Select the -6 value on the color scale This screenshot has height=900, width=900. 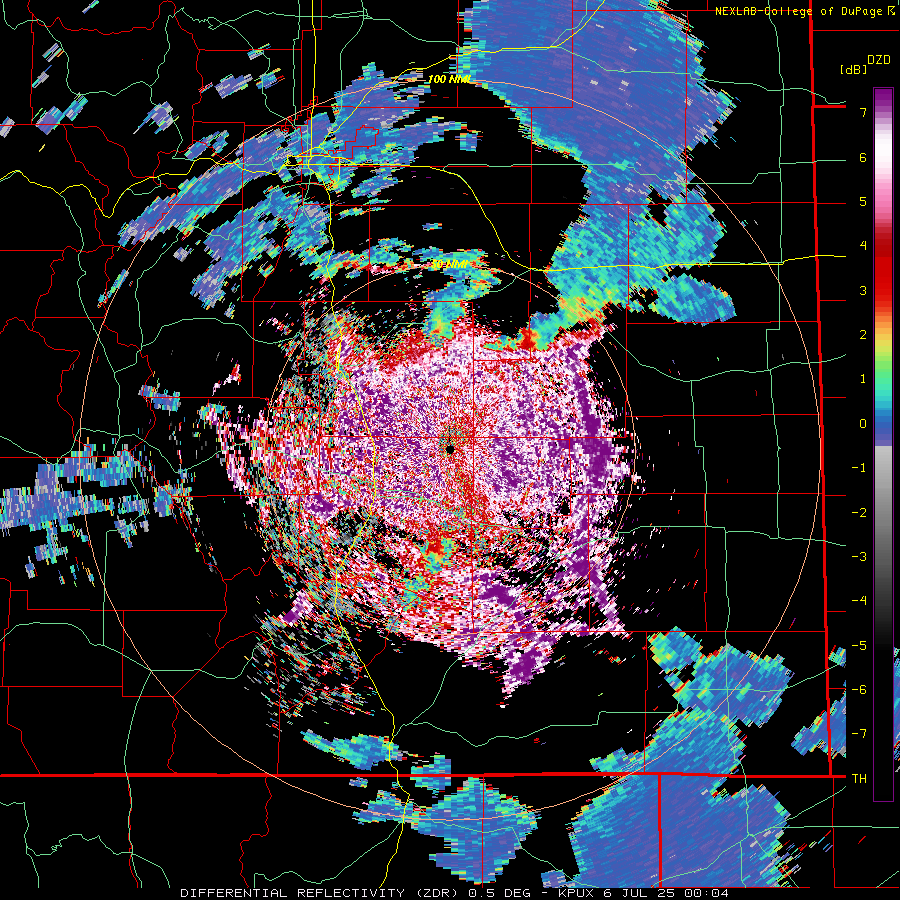tap(859, 690)
